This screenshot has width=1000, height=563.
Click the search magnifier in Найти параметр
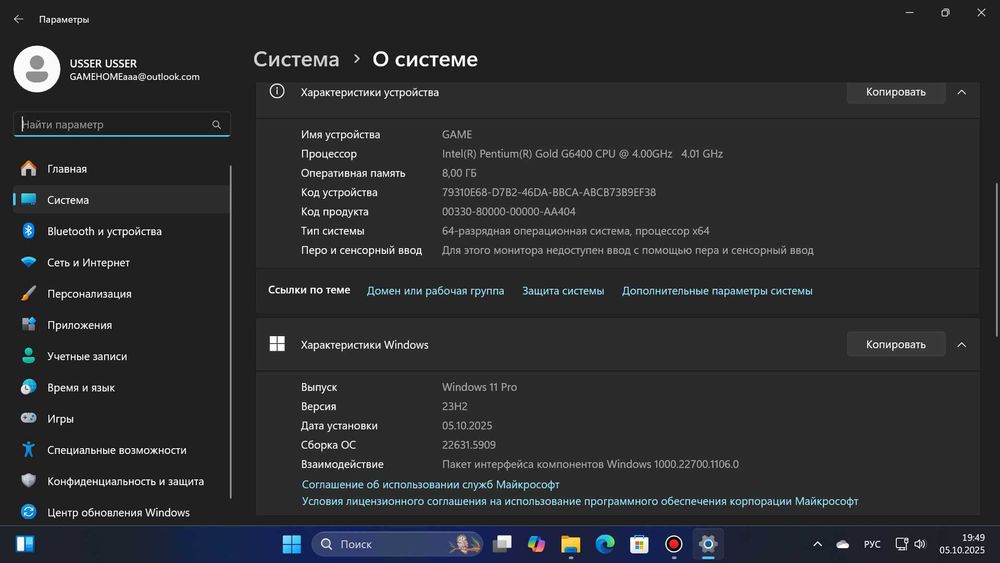tap(217, 124)
